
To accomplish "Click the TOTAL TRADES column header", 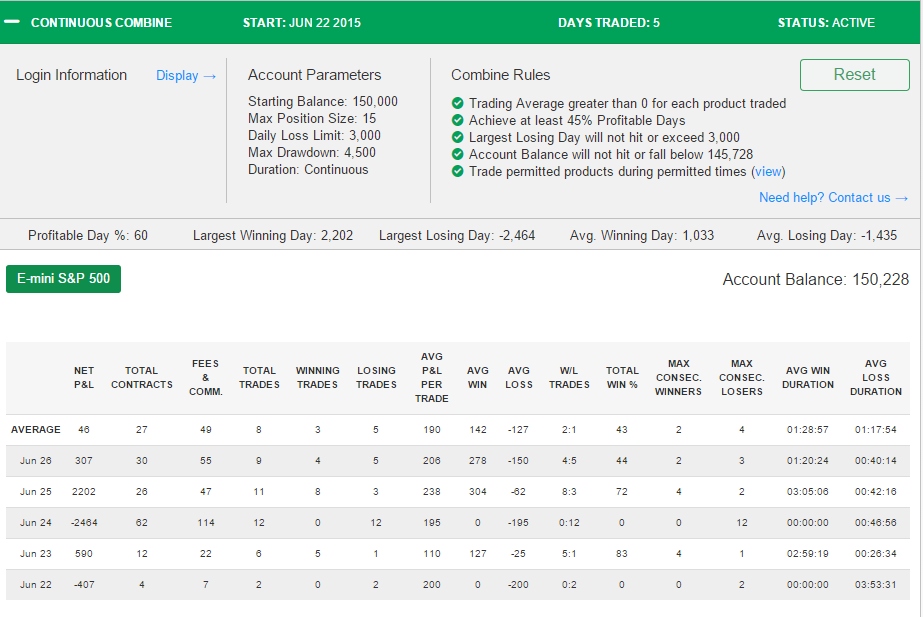I will (259, 378).
